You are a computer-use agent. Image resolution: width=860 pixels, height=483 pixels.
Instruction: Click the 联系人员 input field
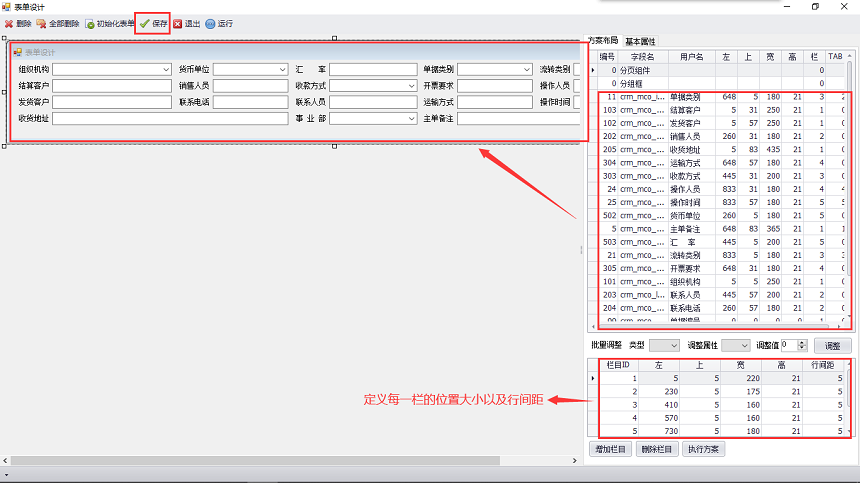click(373, 103)
